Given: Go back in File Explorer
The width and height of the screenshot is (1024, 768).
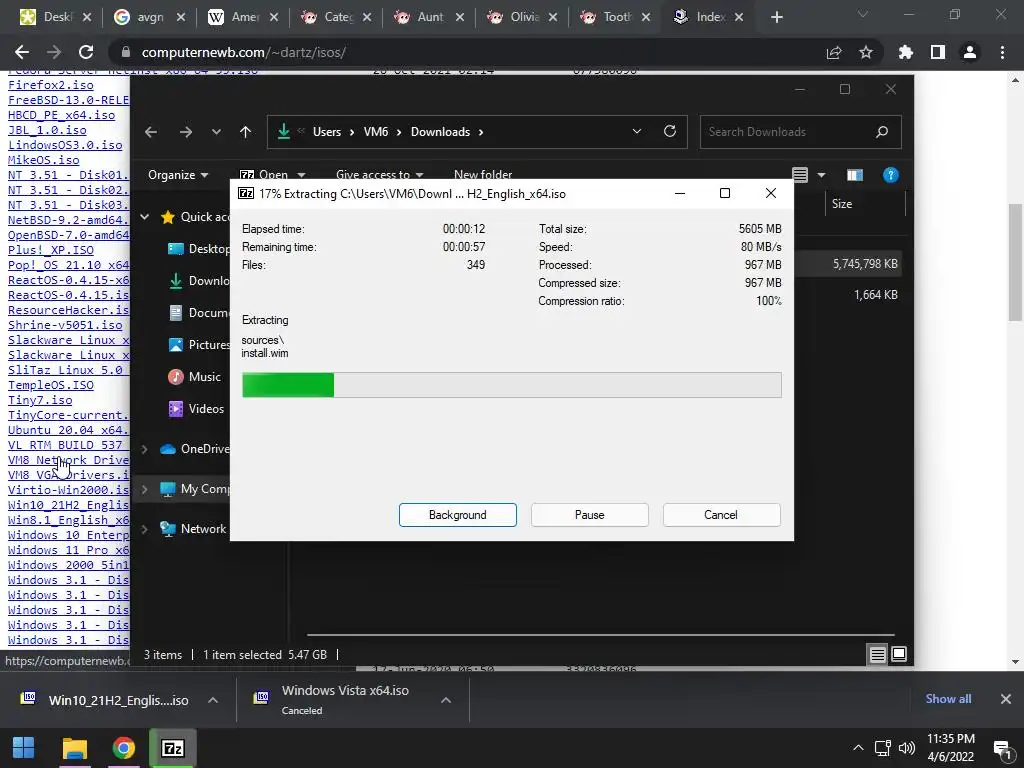Looking at the screenshot, I should 151,132.
